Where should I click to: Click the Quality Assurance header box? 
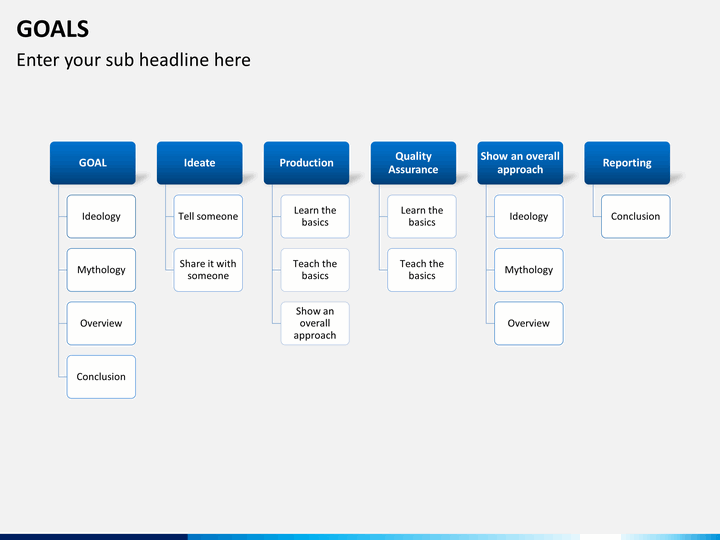[x=413, y=163]
